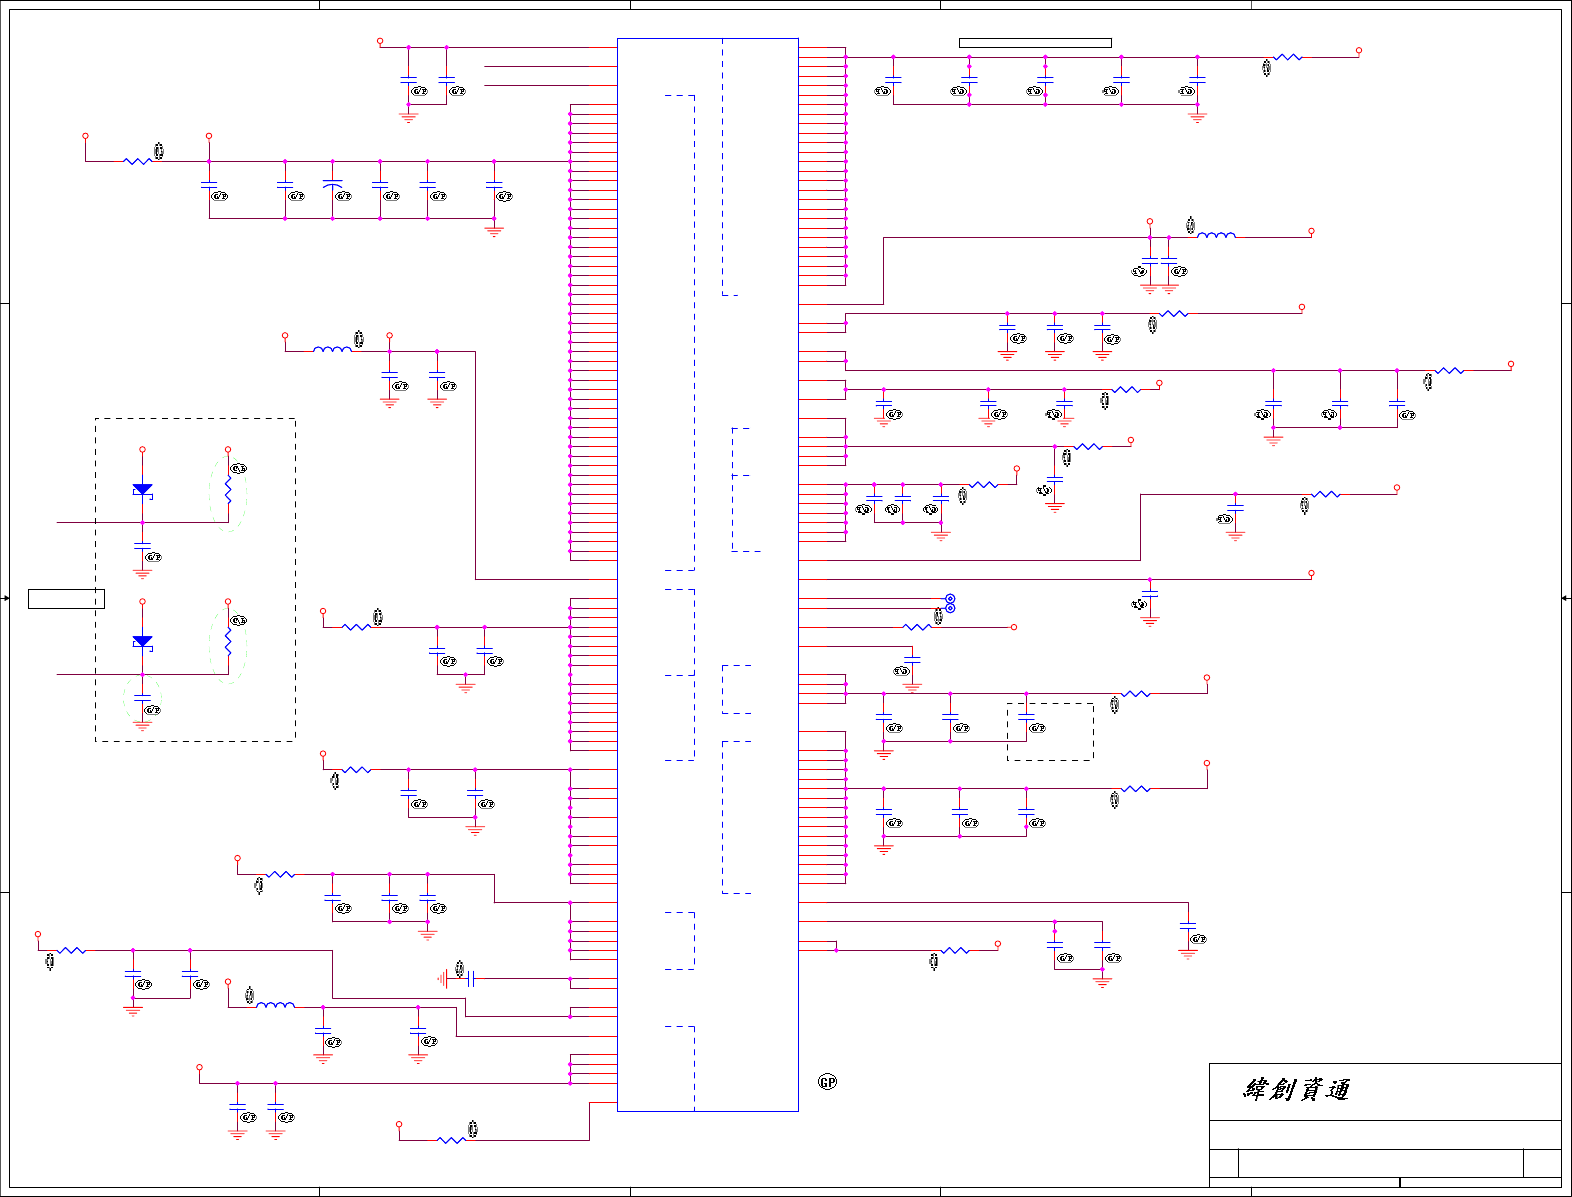Screen dimensions: 1572x1197
Task: Select the capacitor beneath the upper Schottky diode
Action: [x=142, y=546]
